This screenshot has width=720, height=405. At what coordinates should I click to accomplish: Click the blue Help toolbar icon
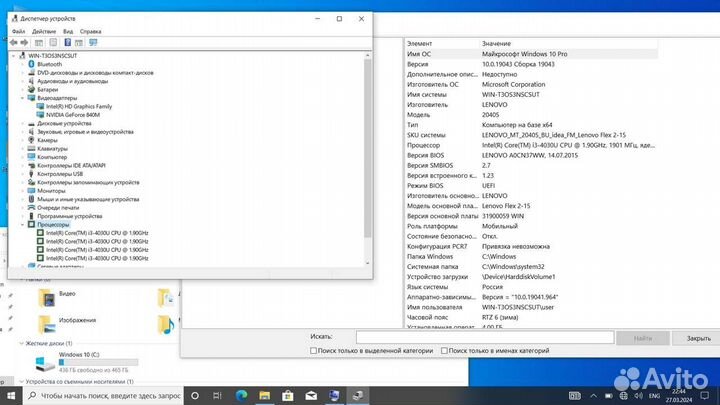(68, 43)
